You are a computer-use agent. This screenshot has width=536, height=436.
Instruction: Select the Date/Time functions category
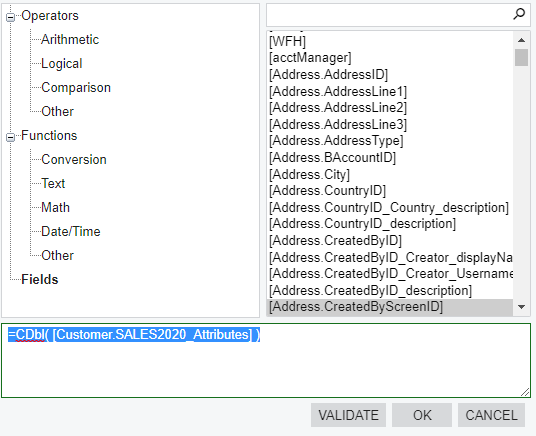71,232
